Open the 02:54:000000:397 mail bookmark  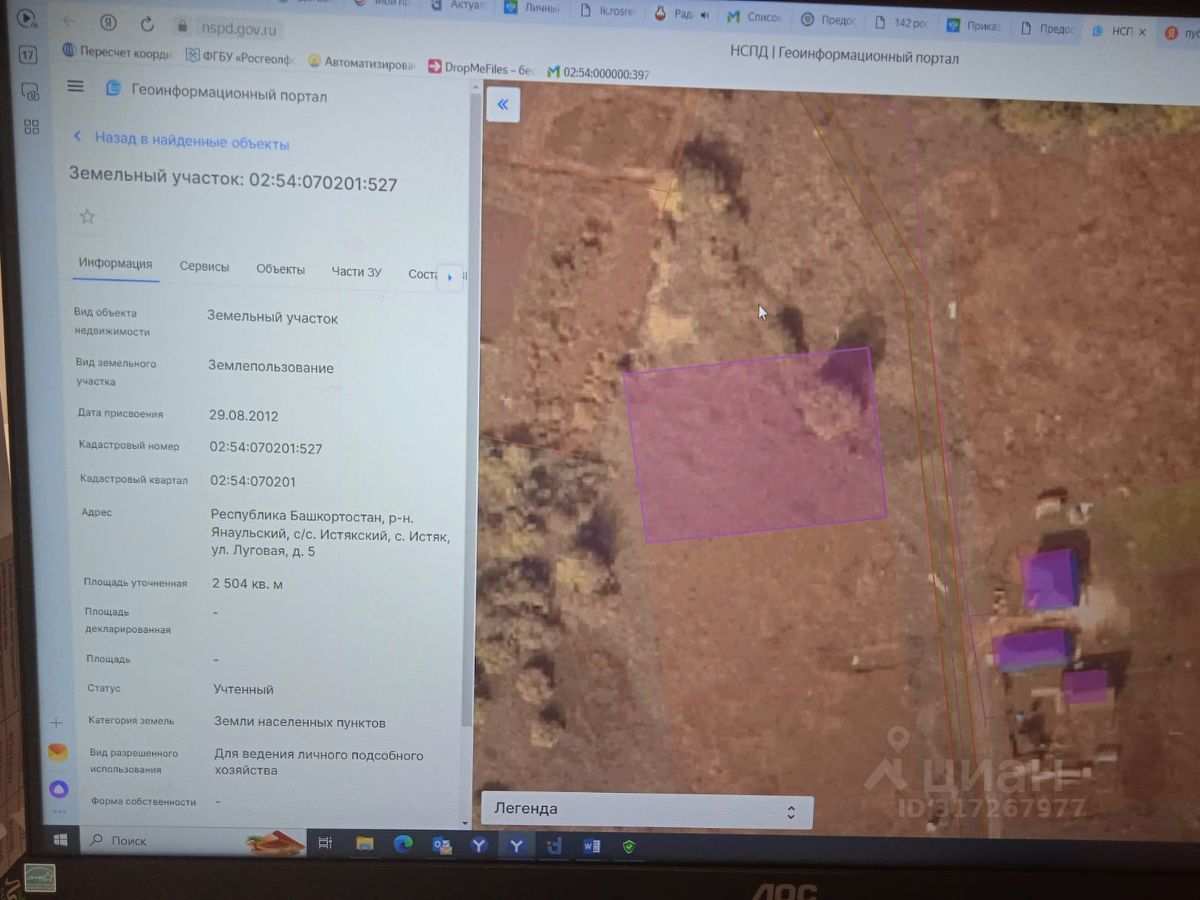[598, 73]
